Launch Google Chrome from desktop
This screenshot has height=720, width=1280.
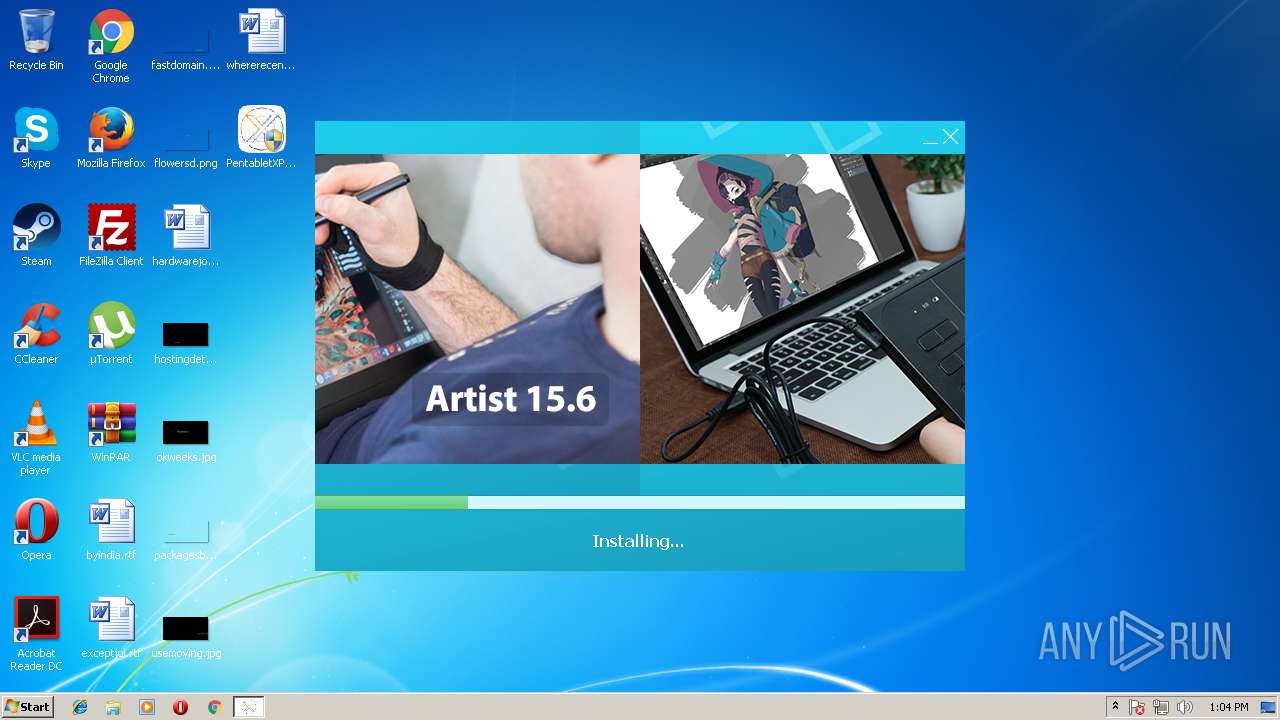111,46
